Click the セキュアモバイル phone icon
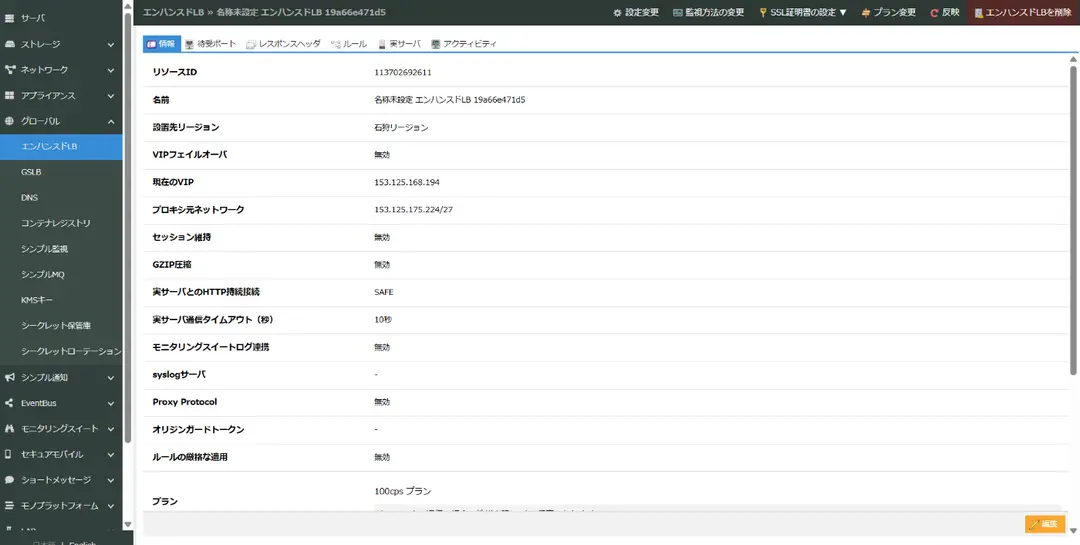The image size is (1080, 545). tap(10, 454)
